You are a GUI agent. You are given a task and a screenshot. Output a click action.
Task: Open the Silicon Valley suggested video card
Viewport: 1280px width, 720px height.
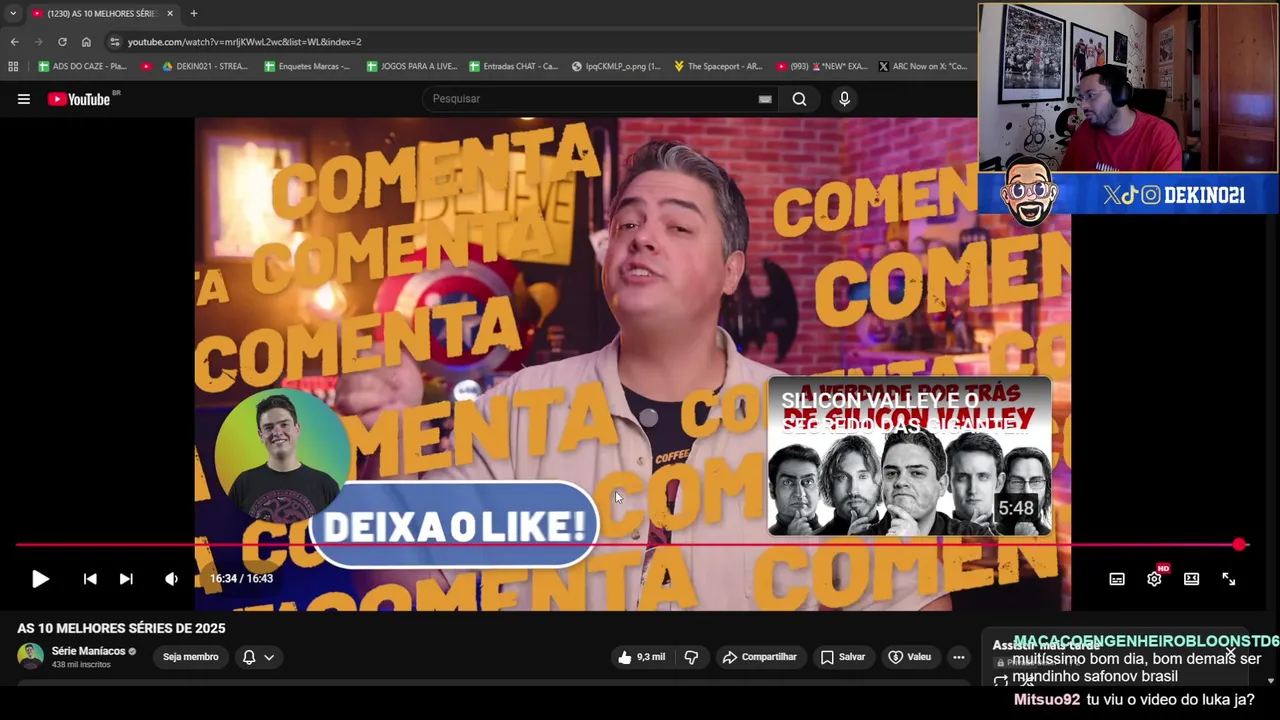click(x=909, y=456)
